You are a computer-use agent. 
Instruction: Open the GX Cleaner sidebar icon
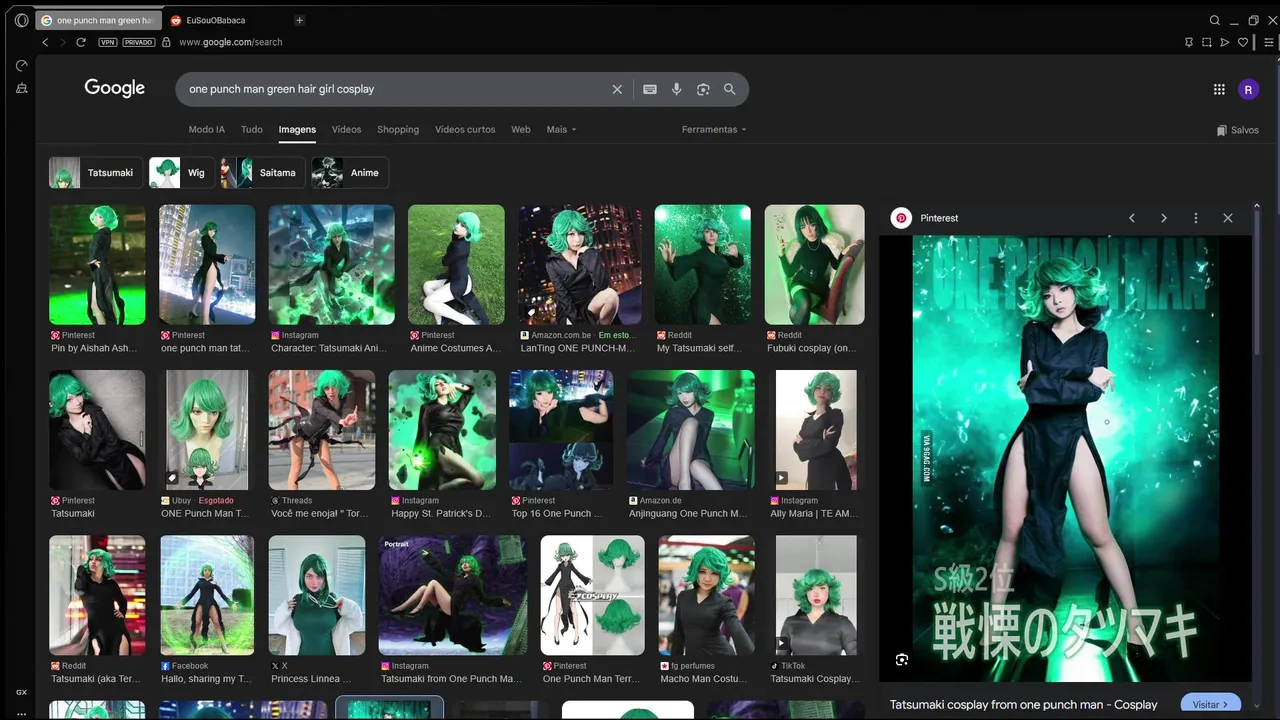(21, 89)
